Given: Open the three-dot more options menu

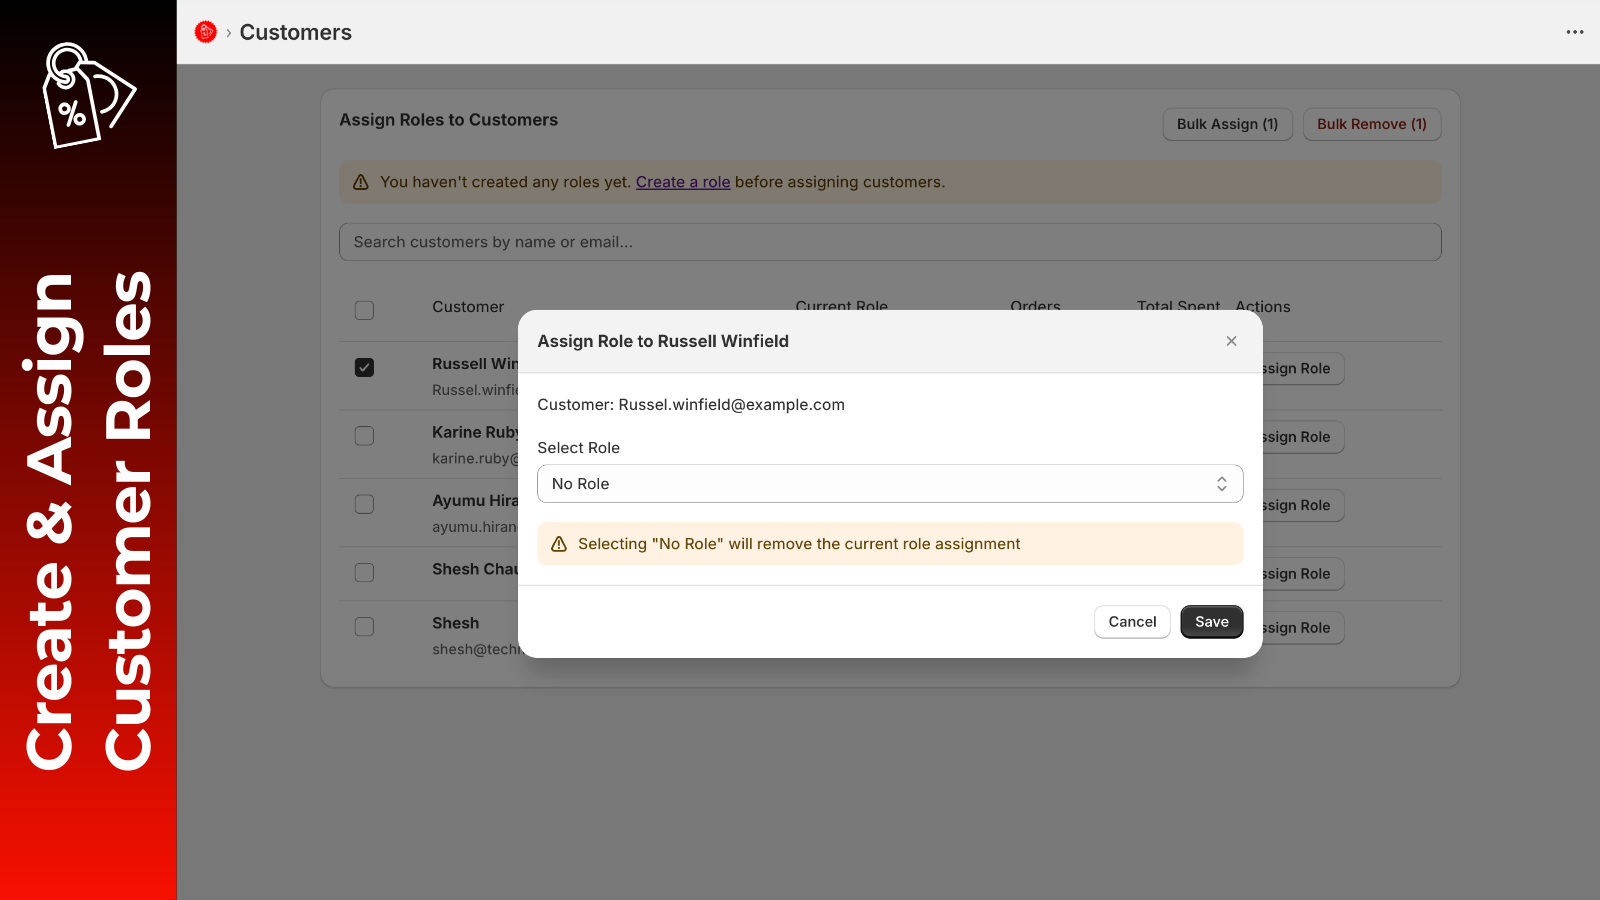Looking at the screenshot, I should [x=1575, y=32].
